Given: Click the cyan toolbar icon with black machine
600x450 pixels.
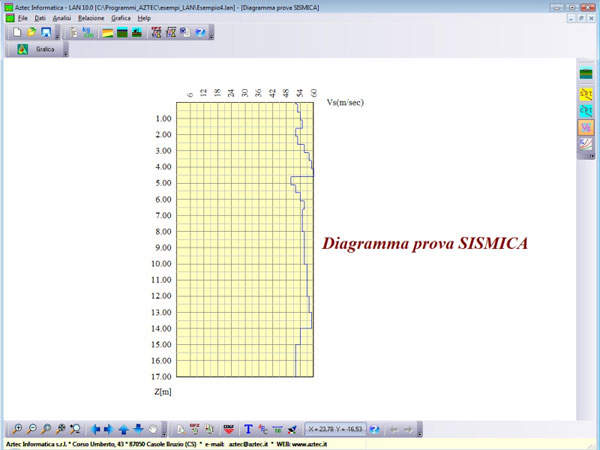Looking at the screenshot, I should click(x=137, y=33).
